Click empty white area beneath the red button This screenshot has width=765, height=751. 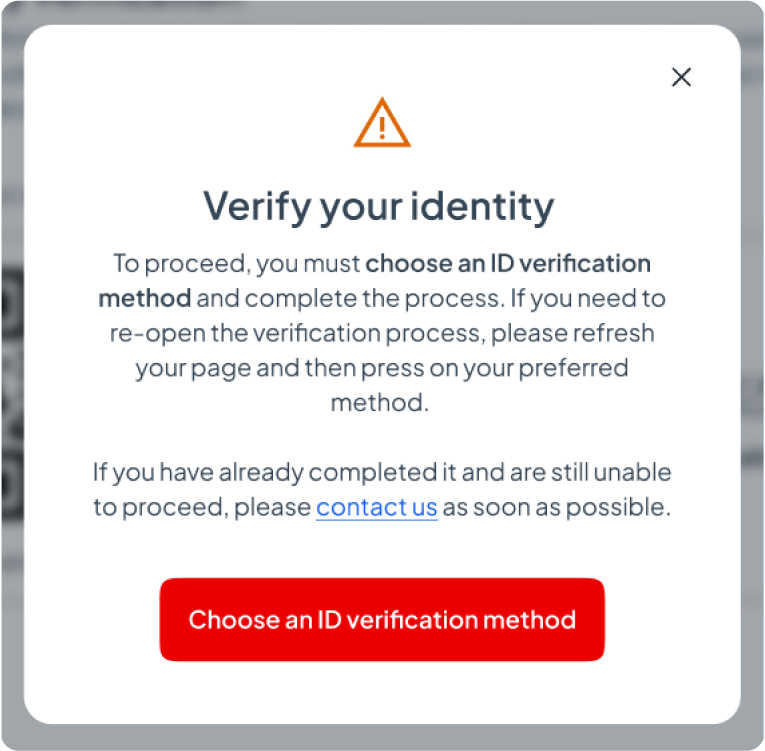(x=382, y=693)
